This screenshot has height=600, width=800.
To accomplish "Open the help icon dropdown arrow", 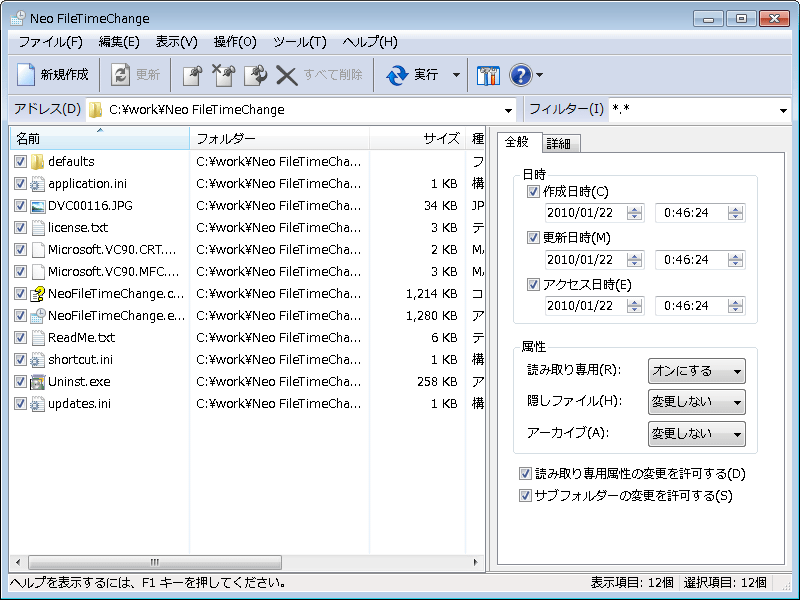I will tap(539, 75).
